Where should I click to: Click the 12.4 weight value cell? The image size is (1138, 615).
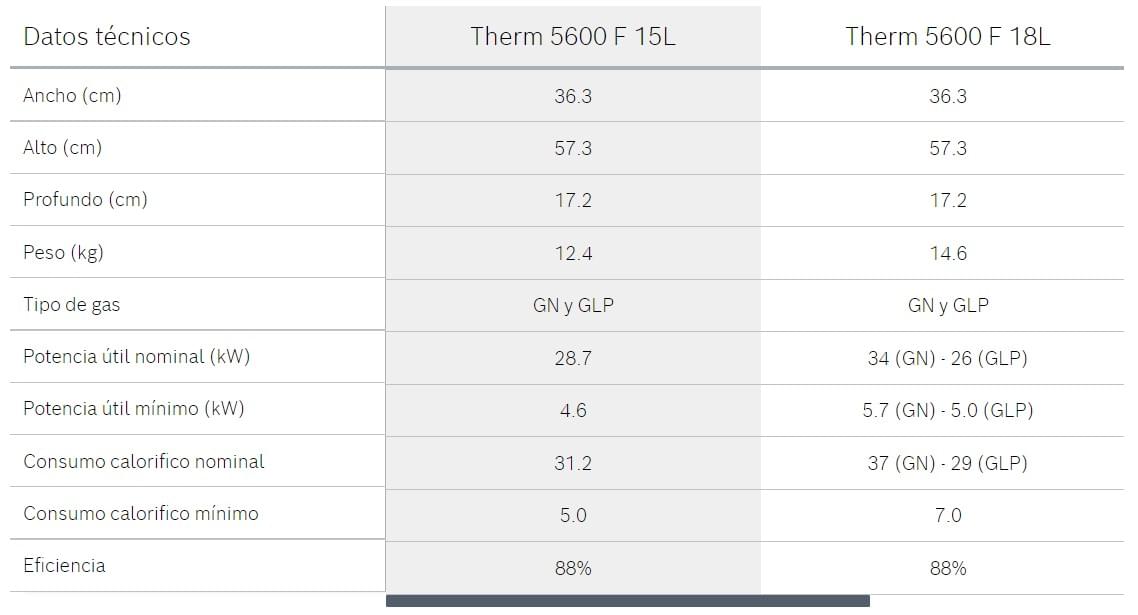click(x=573, y=254)
